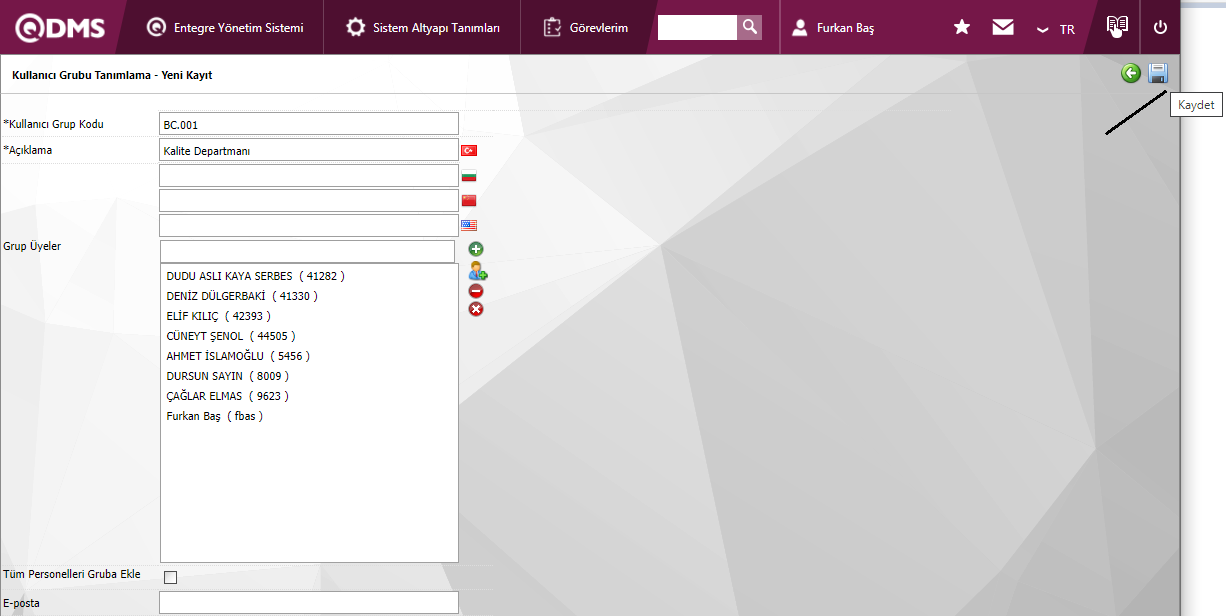Click the US flag icon

[468, 225]
